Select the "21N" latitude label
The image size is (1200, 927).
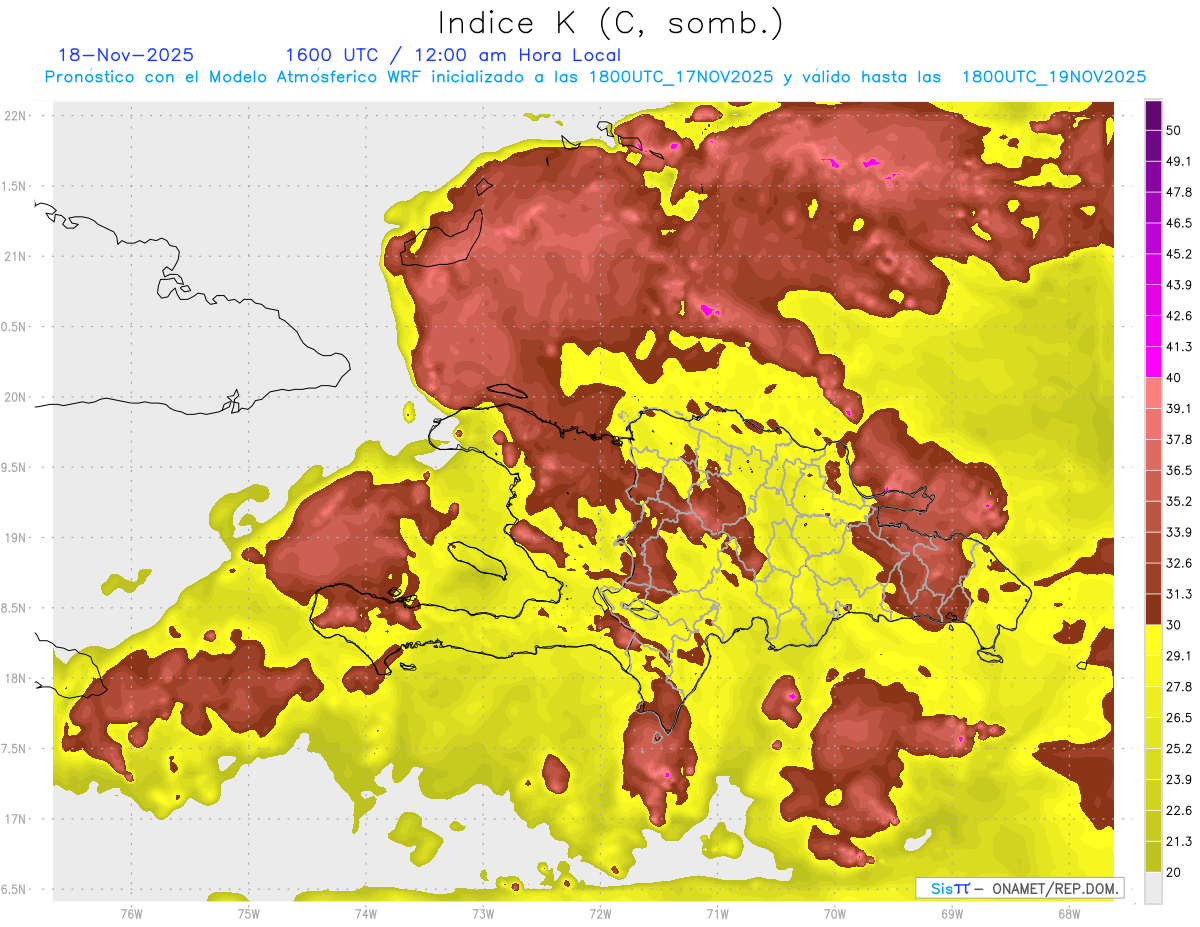pos(16,257)
